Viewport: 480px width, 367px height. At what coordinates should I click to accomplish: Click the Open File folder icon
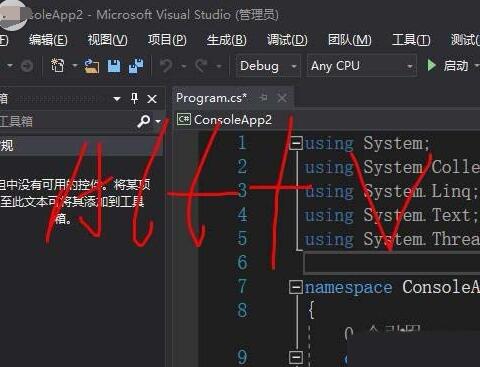91,66
